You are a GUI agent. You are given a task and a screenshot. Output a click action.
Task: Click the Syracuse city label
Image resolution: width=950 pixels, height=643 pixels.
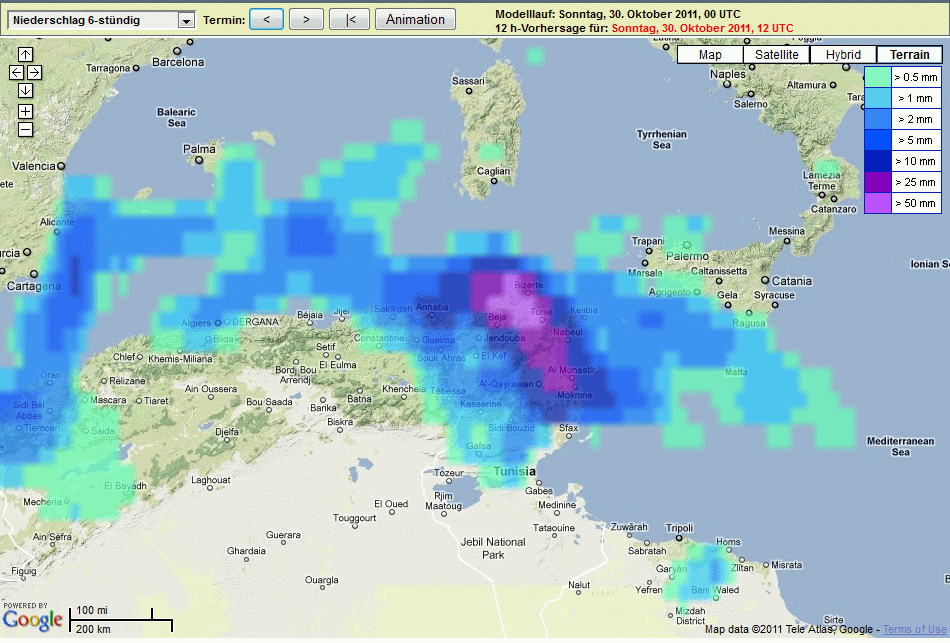774,295
